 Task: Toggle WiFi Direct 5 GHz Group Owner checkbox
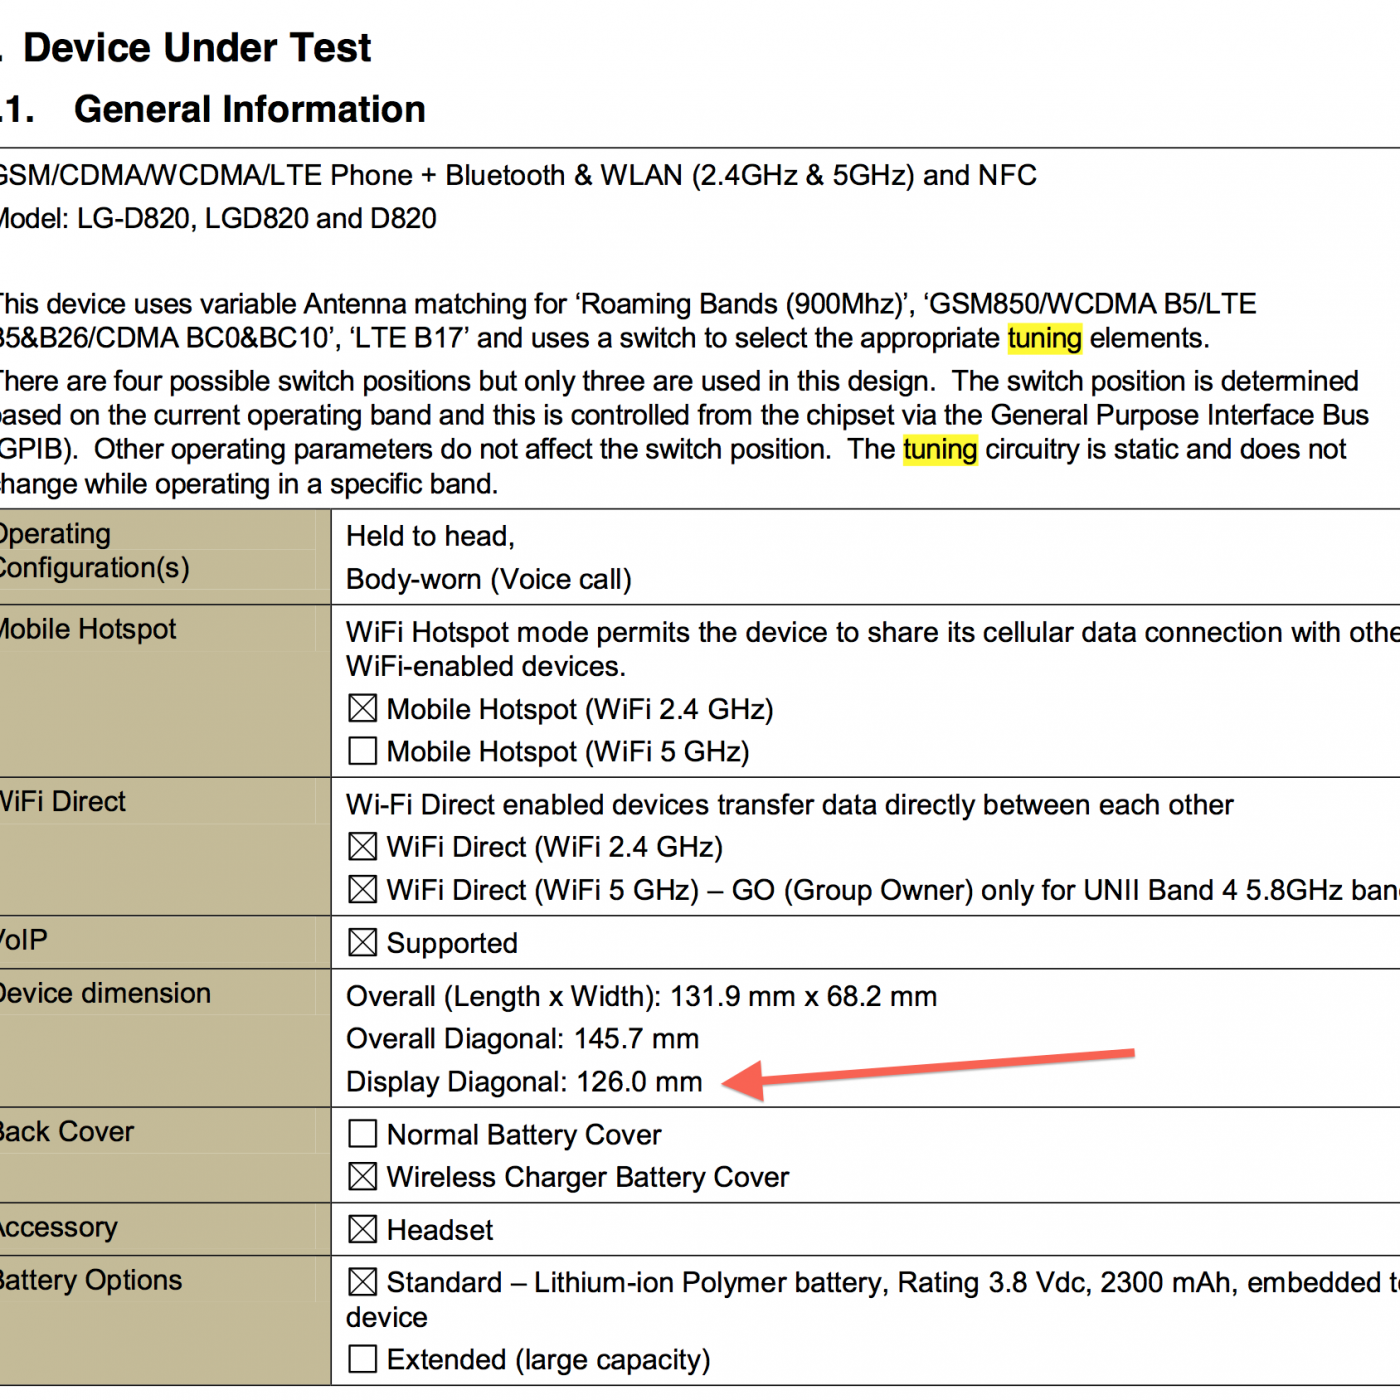click(x=362, y=890)
